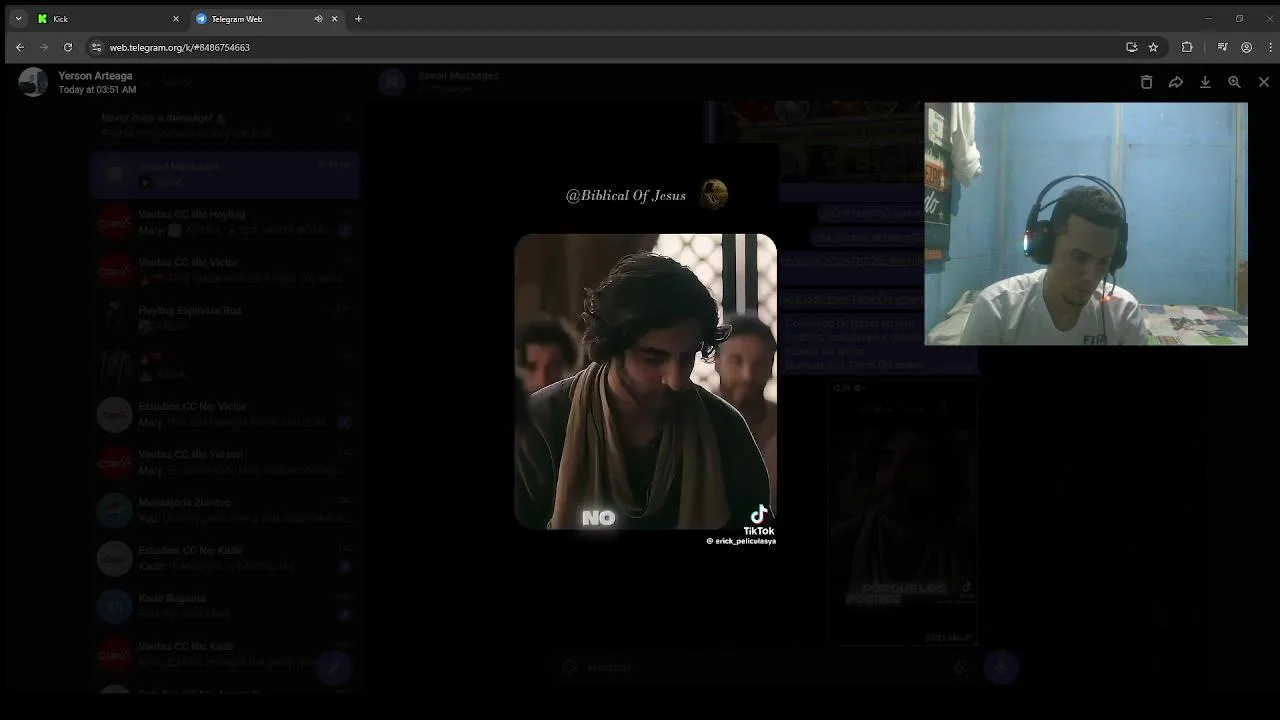Open the Estudios CC Nic Victor chat
Image resolution: width=1280 pixels, height=720 pixels.
(225, 414)
